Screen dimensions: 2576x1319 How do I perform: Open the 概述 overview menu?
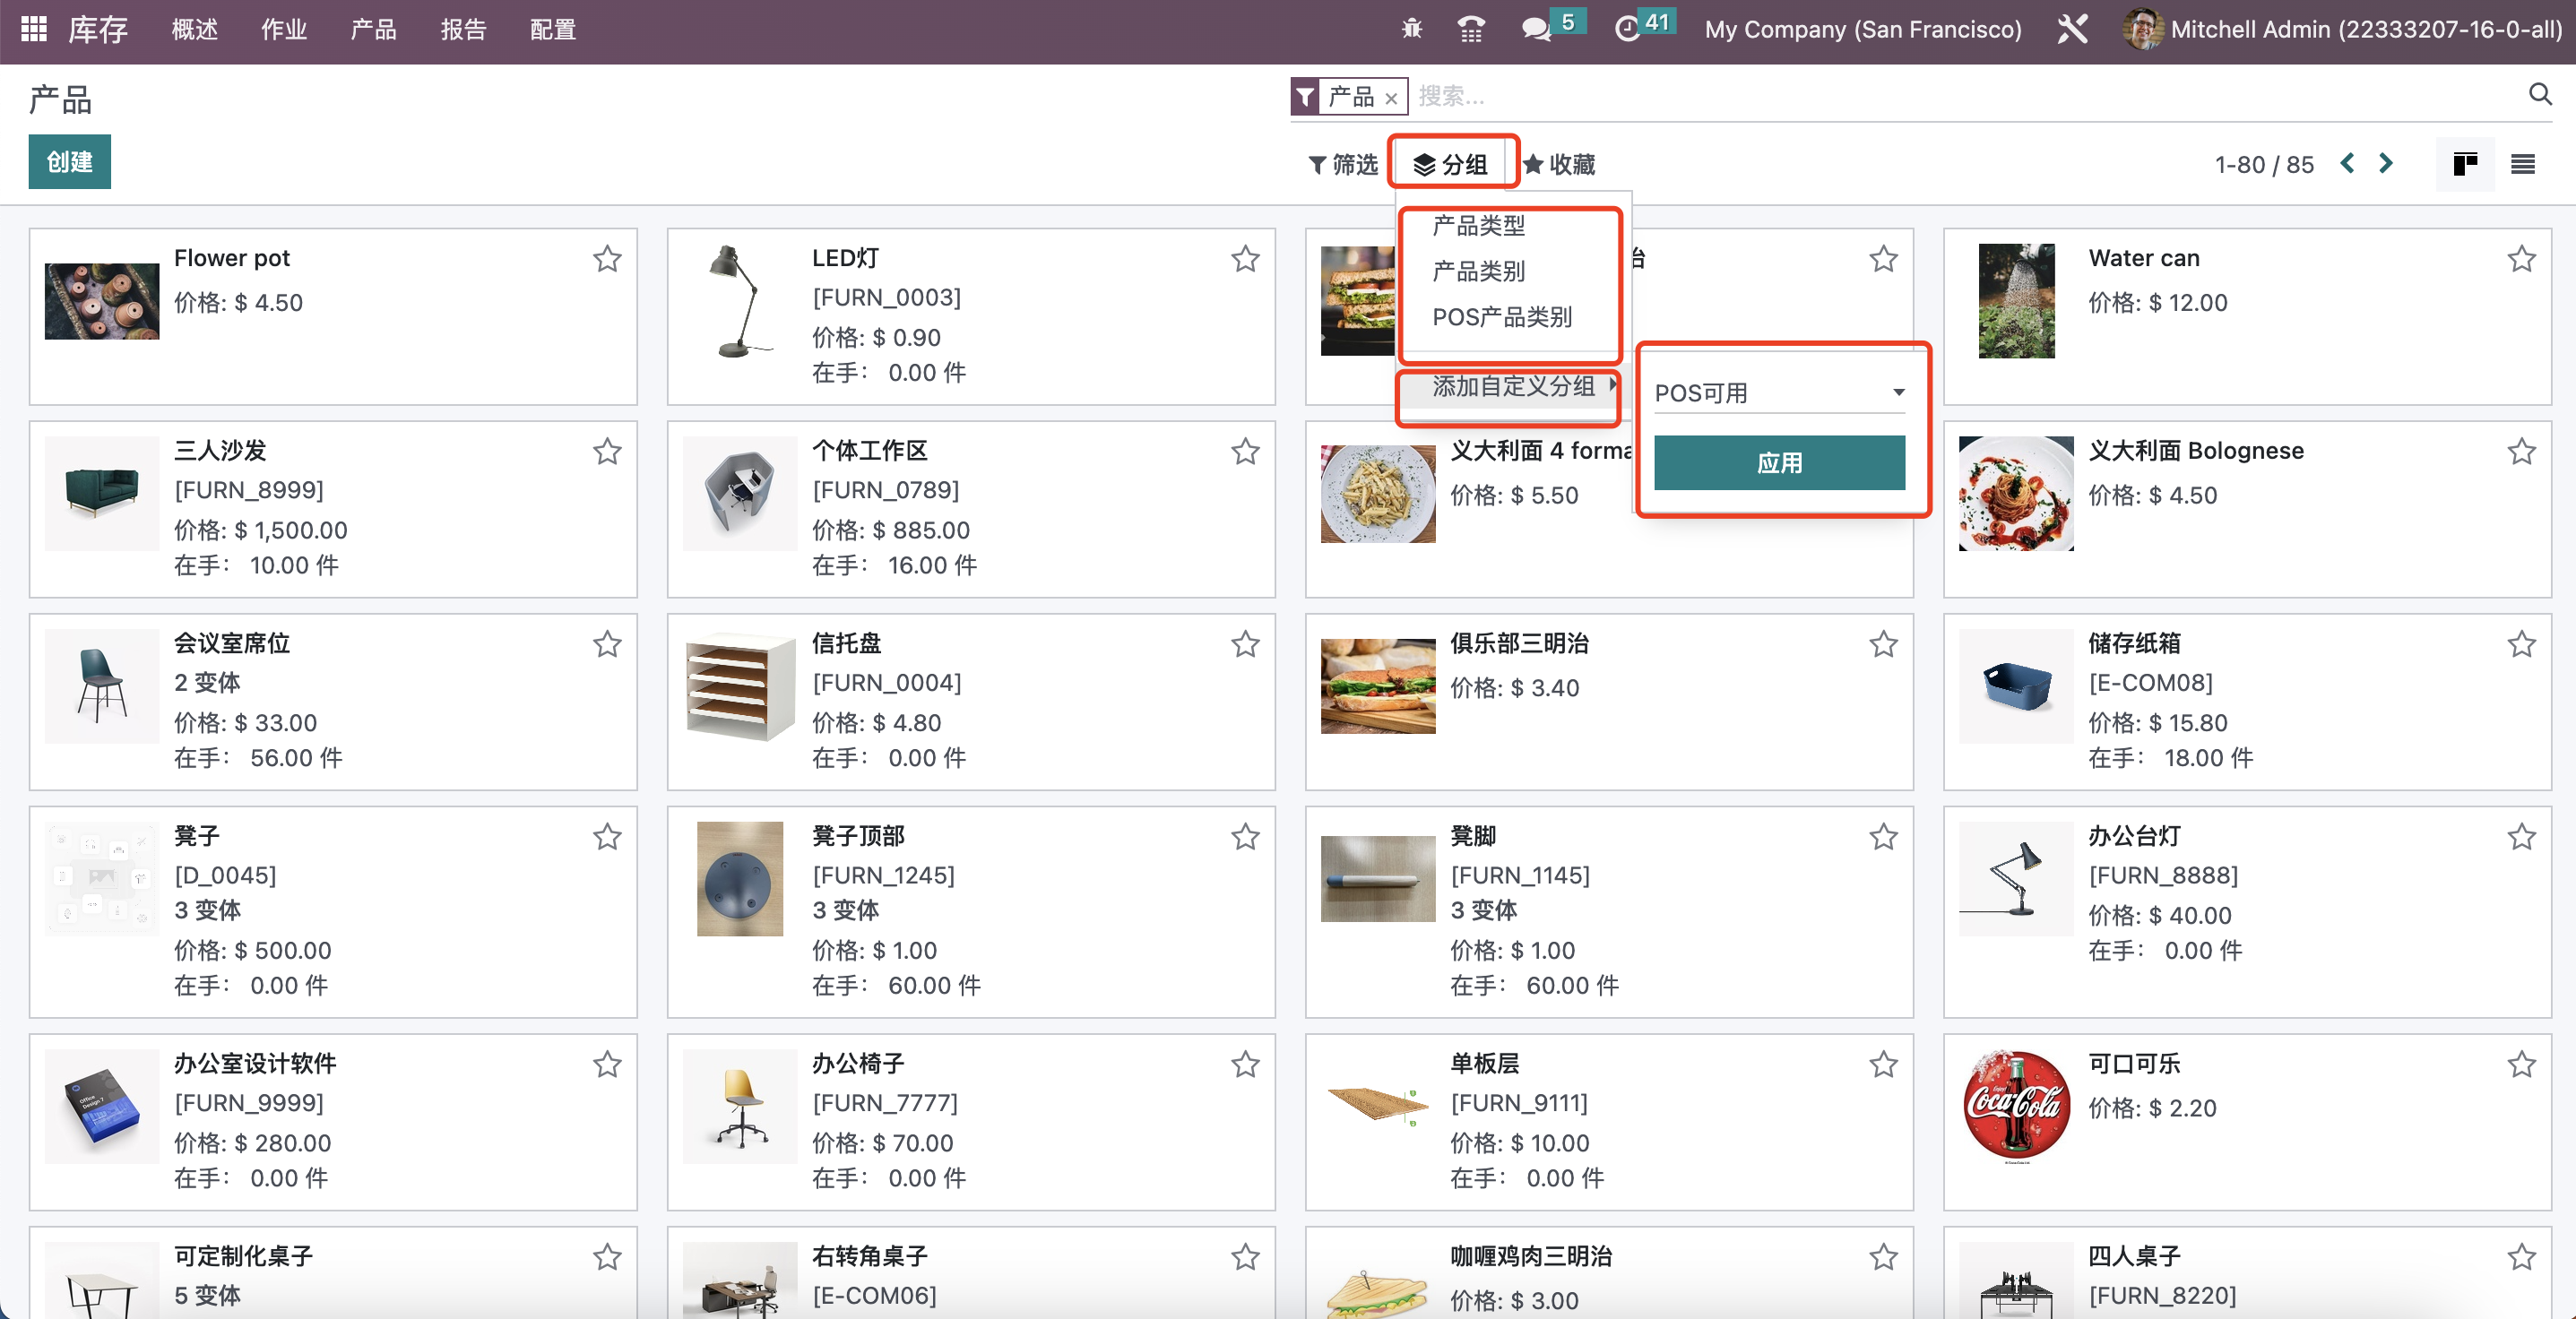point(195,29)
